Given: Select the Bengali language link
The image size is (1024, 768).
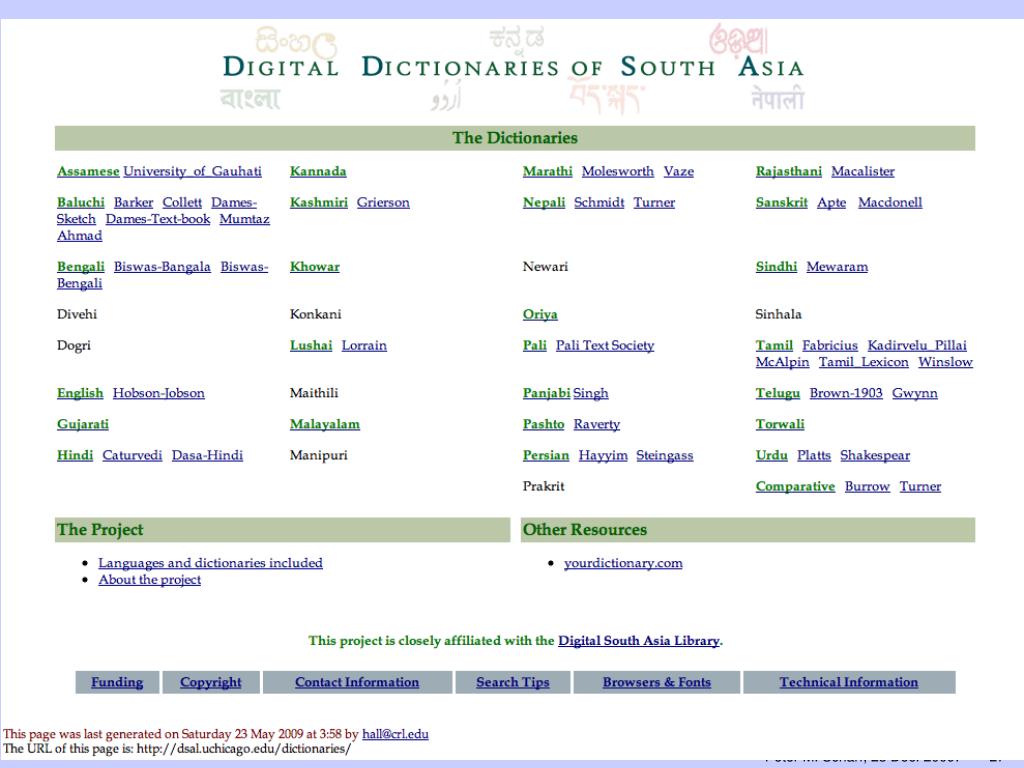Looking at the screenshot, I should (x=80, y=266).
